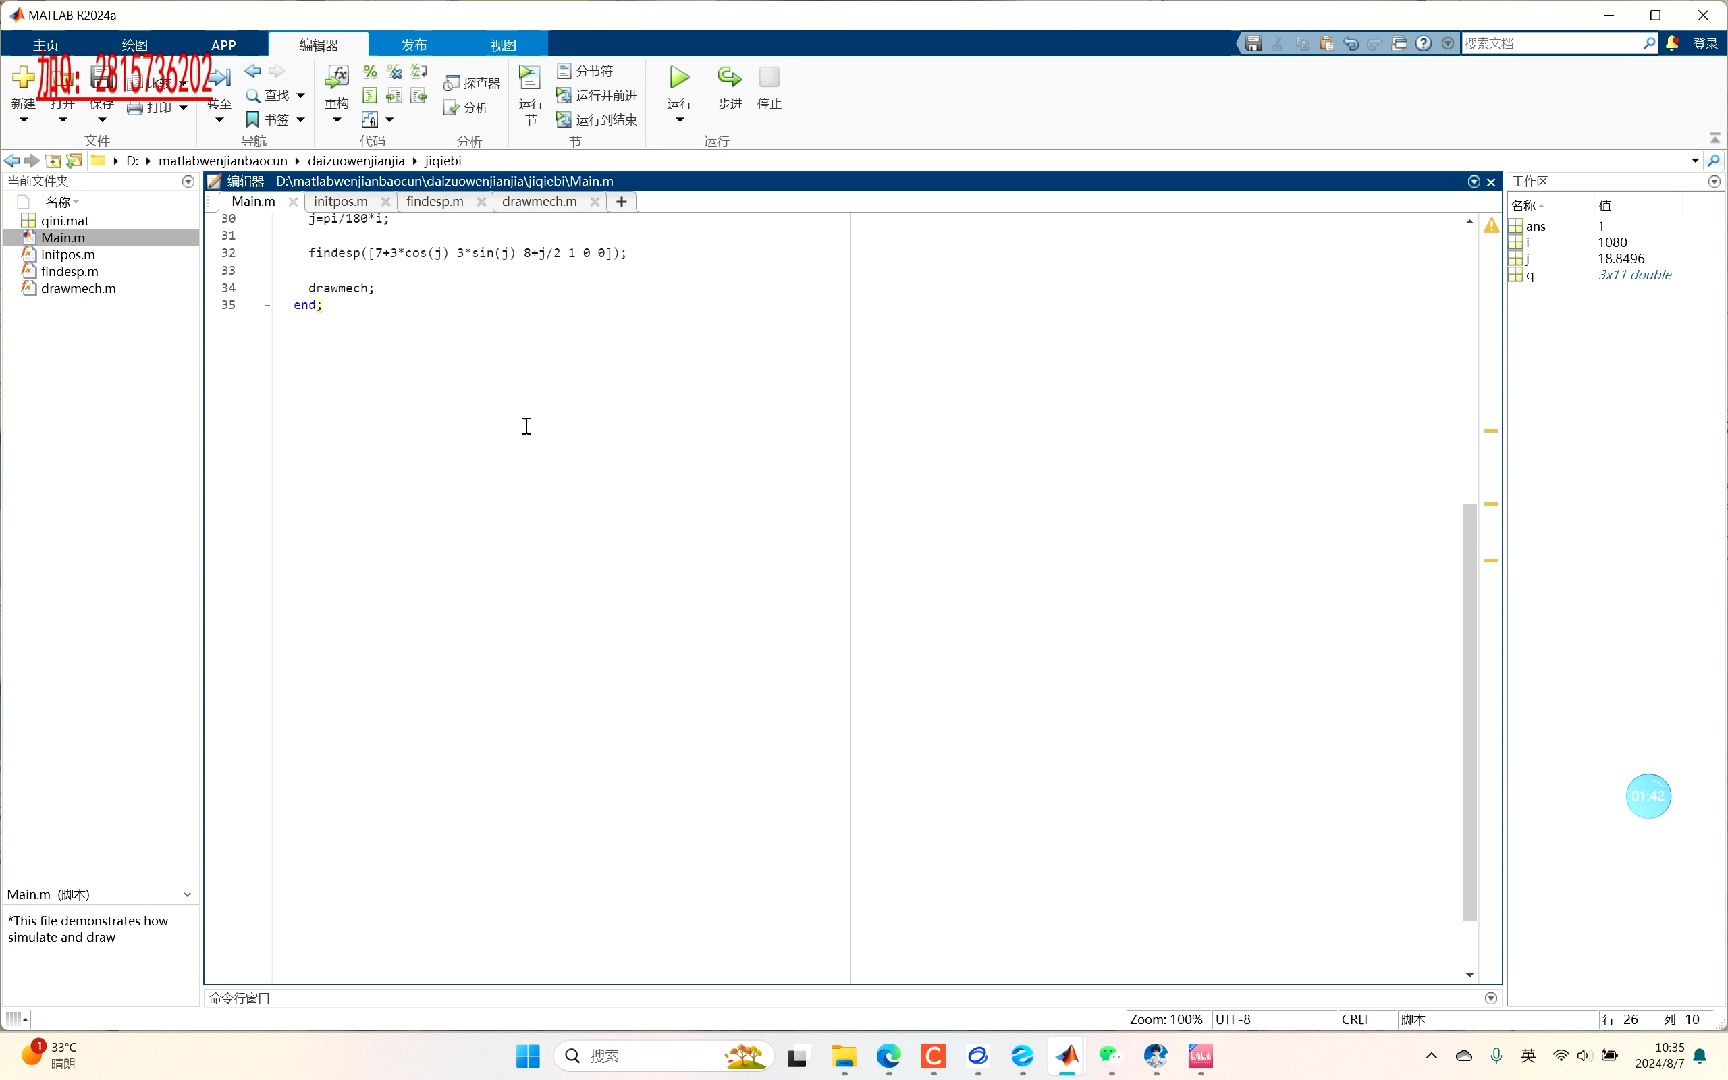This screenshot has height=1080, width=1728.
Task: Click the wrap comments icon
Action: click(419, 71)
